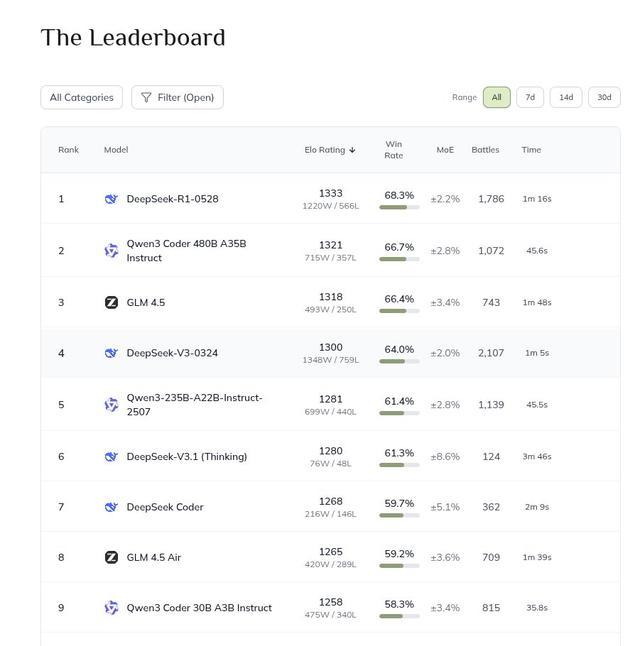Click the DeepSeek-V3-0324 logo icon
The height and width of the screenshot is (646, 640).
click(111, 353)
